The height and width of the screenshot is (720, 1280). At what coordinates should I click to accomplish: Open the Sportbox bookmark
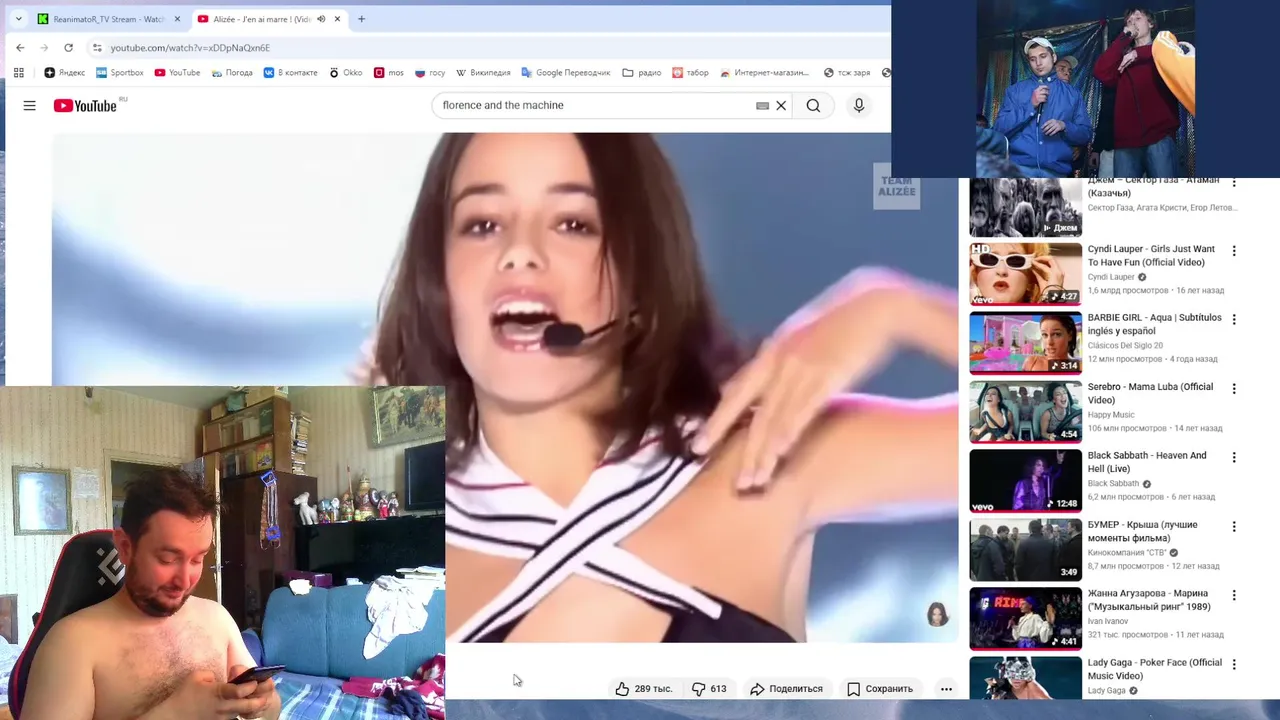(120, 72)
